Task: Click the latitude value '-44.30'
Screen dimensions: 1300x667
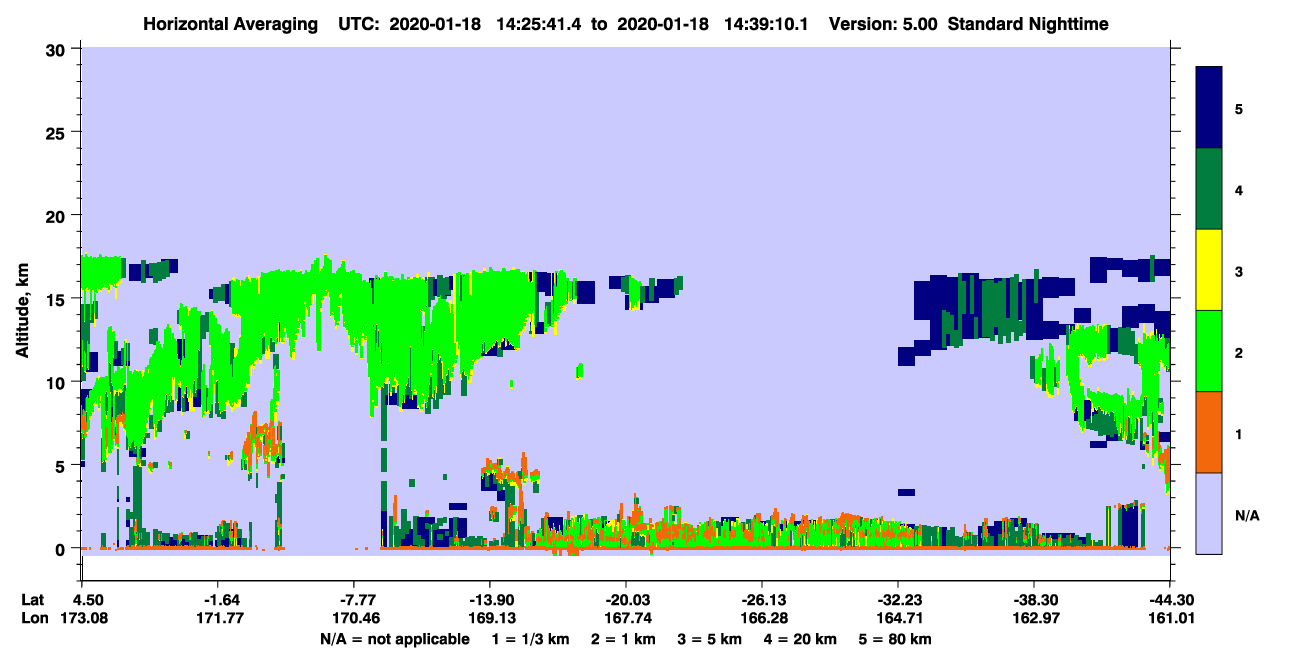Action: click(1170, 600)
